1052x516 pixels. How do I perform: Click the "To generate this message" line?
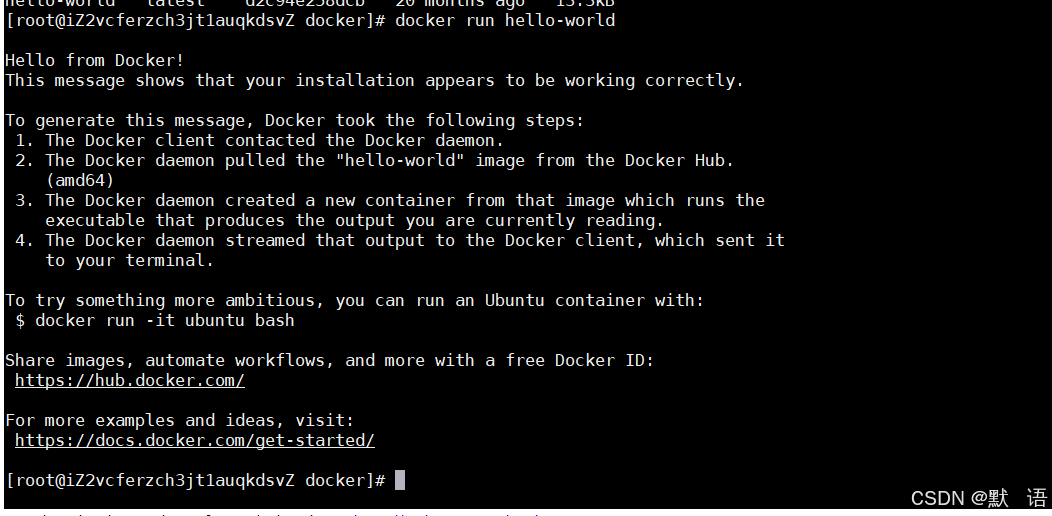[295, 120]
